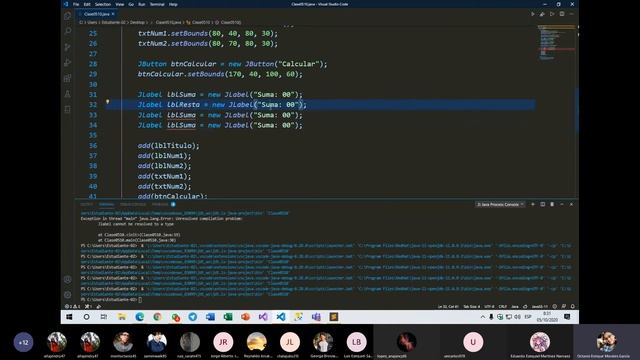Select the JR participant avatar
Image resolution: width=640 pixels, height=360 pixels.
coord(223,342)
